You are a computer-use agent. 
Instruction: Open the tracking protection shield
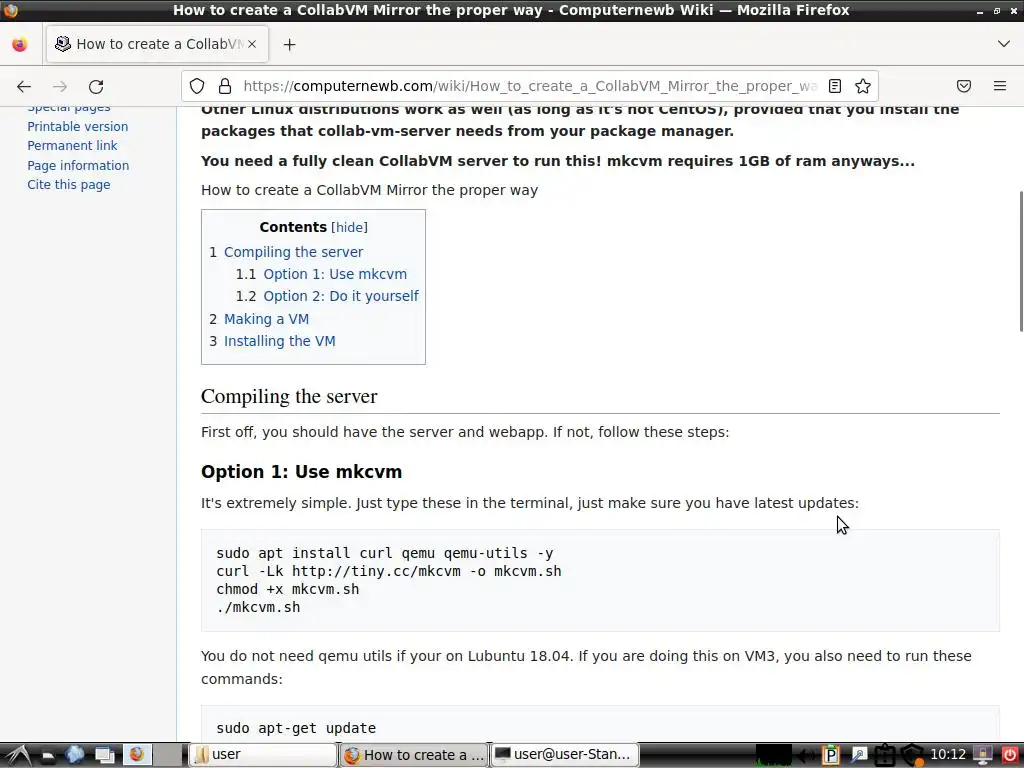[x=197, y=86]
